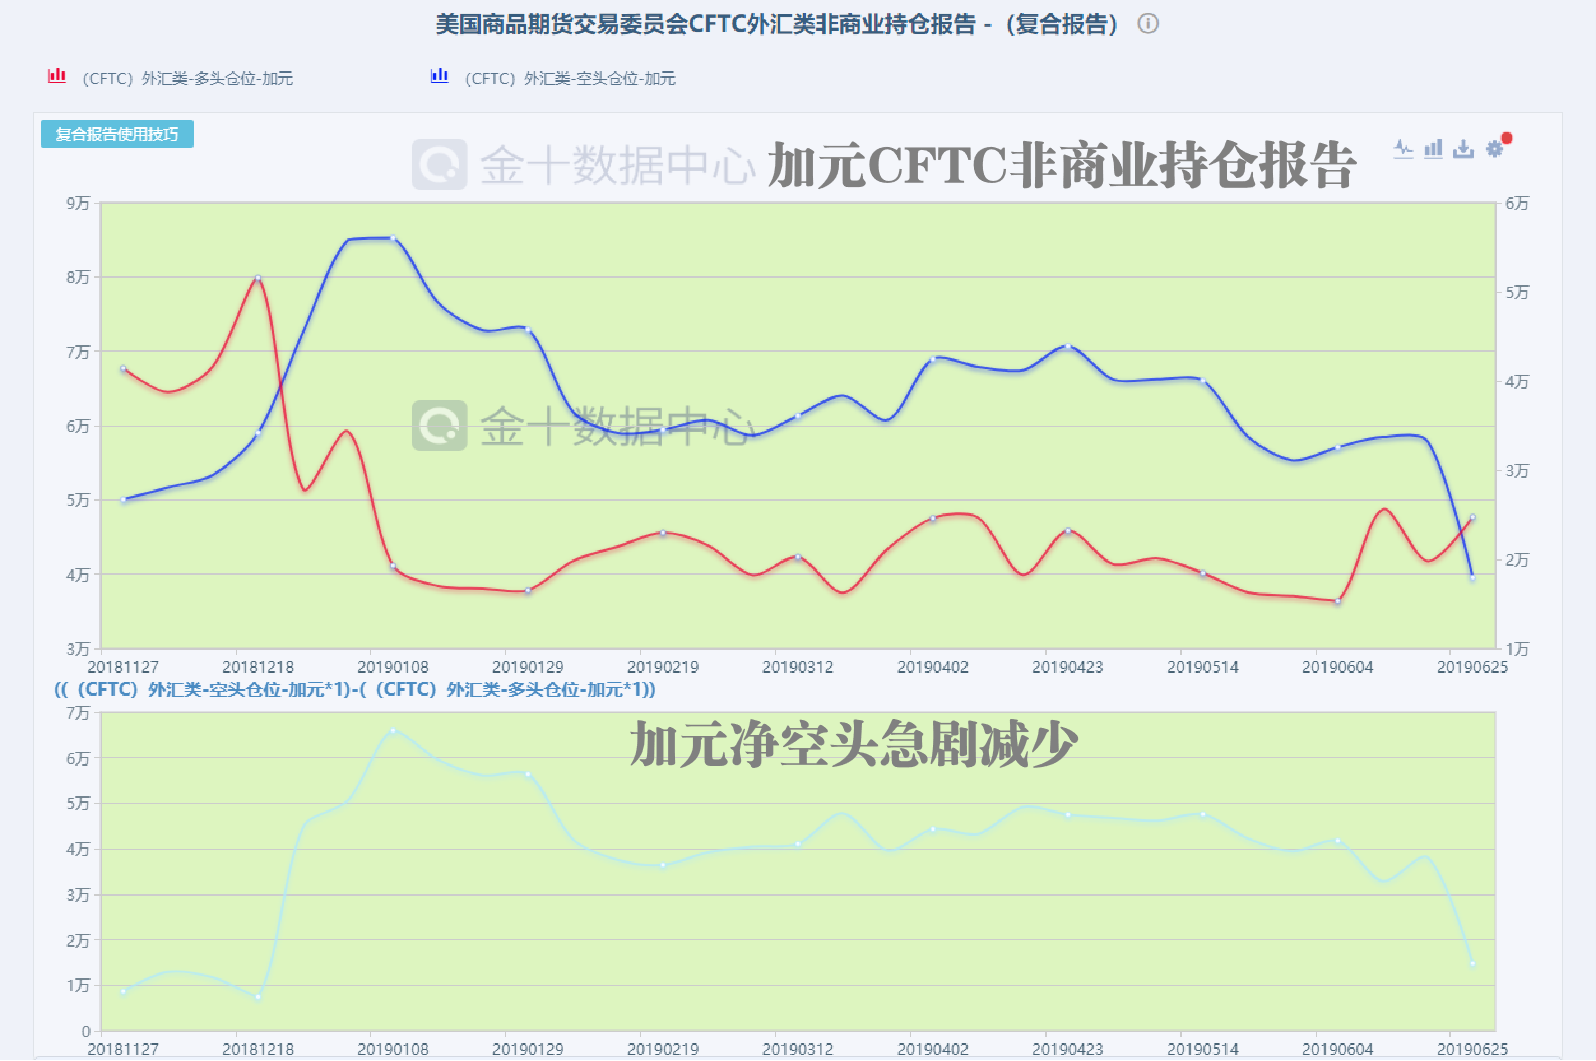Open the 复合报告使用技巧 button

tap(117, 134)
